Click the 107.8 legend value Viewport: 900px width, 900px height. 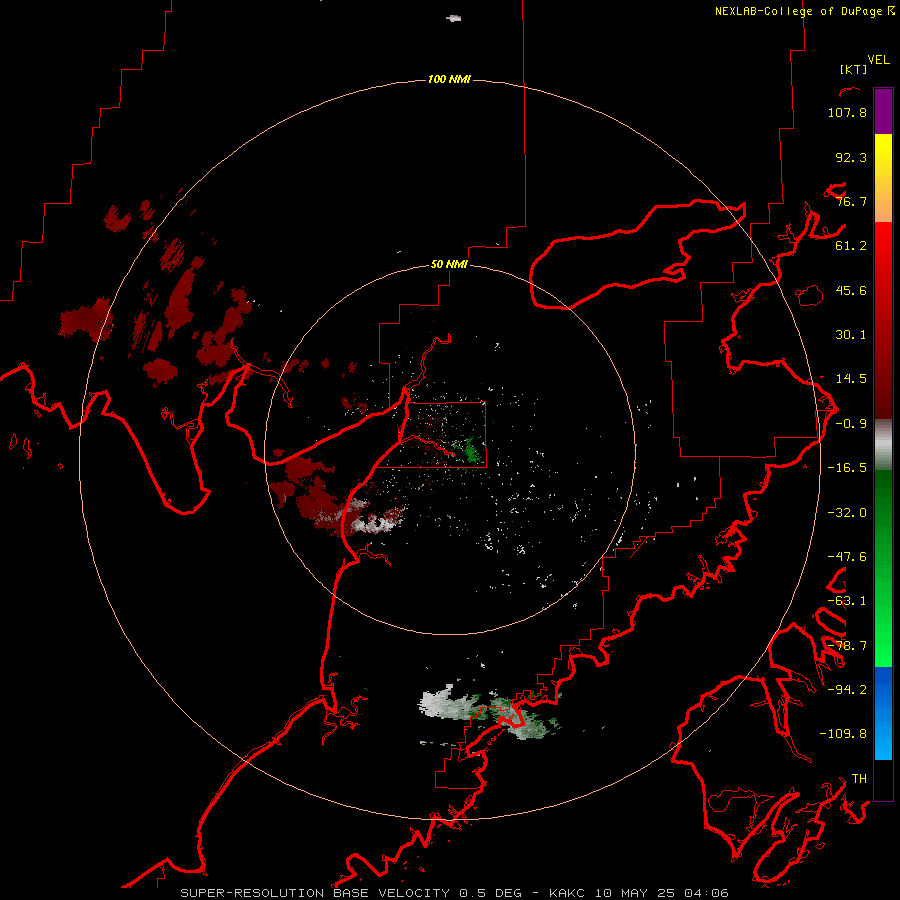847,112
